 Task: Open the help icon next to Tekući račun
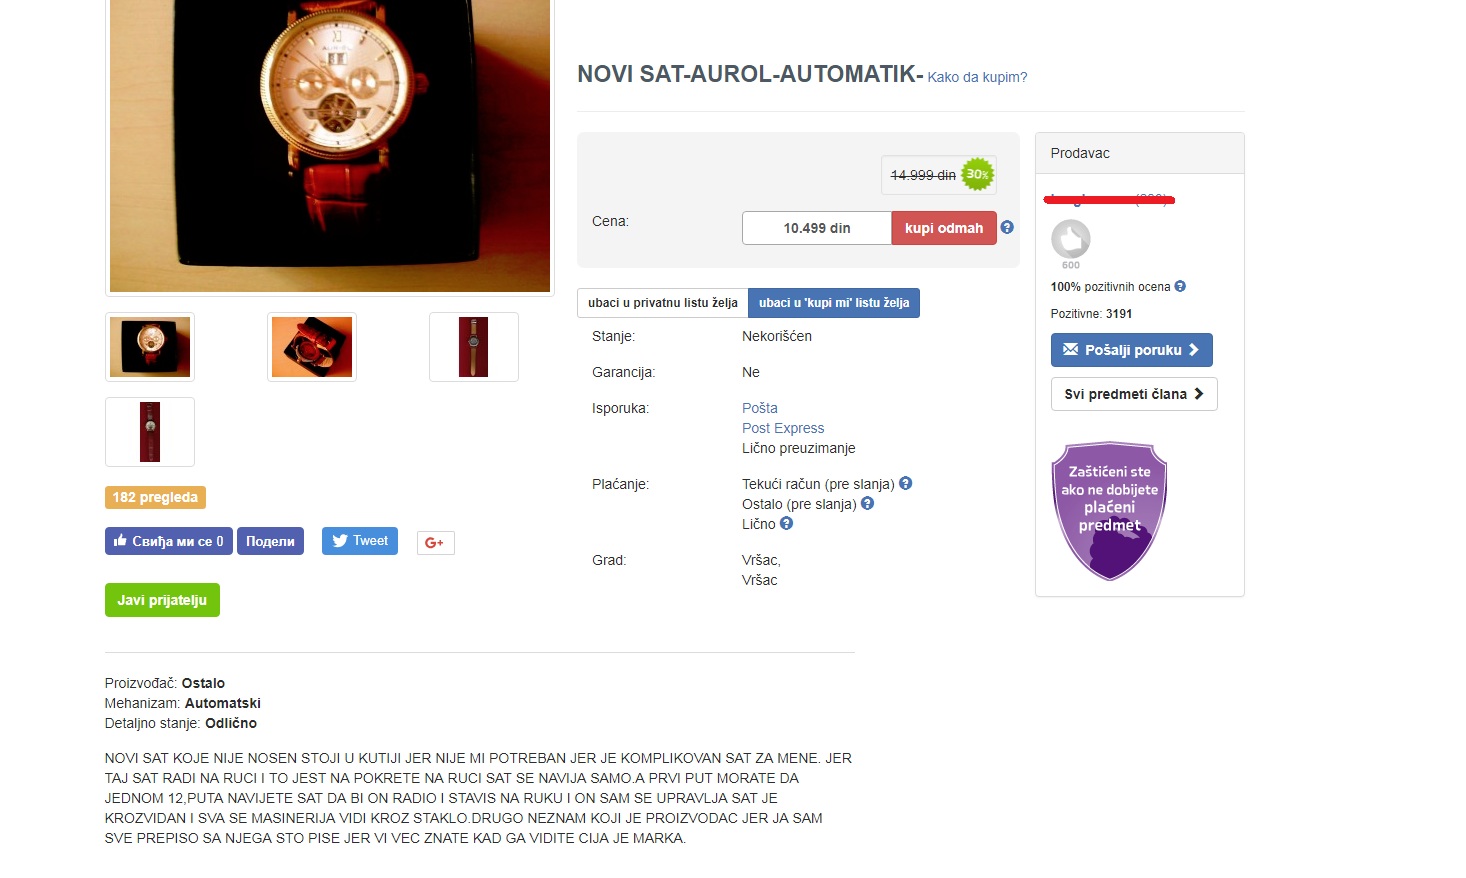click(905, 483)
